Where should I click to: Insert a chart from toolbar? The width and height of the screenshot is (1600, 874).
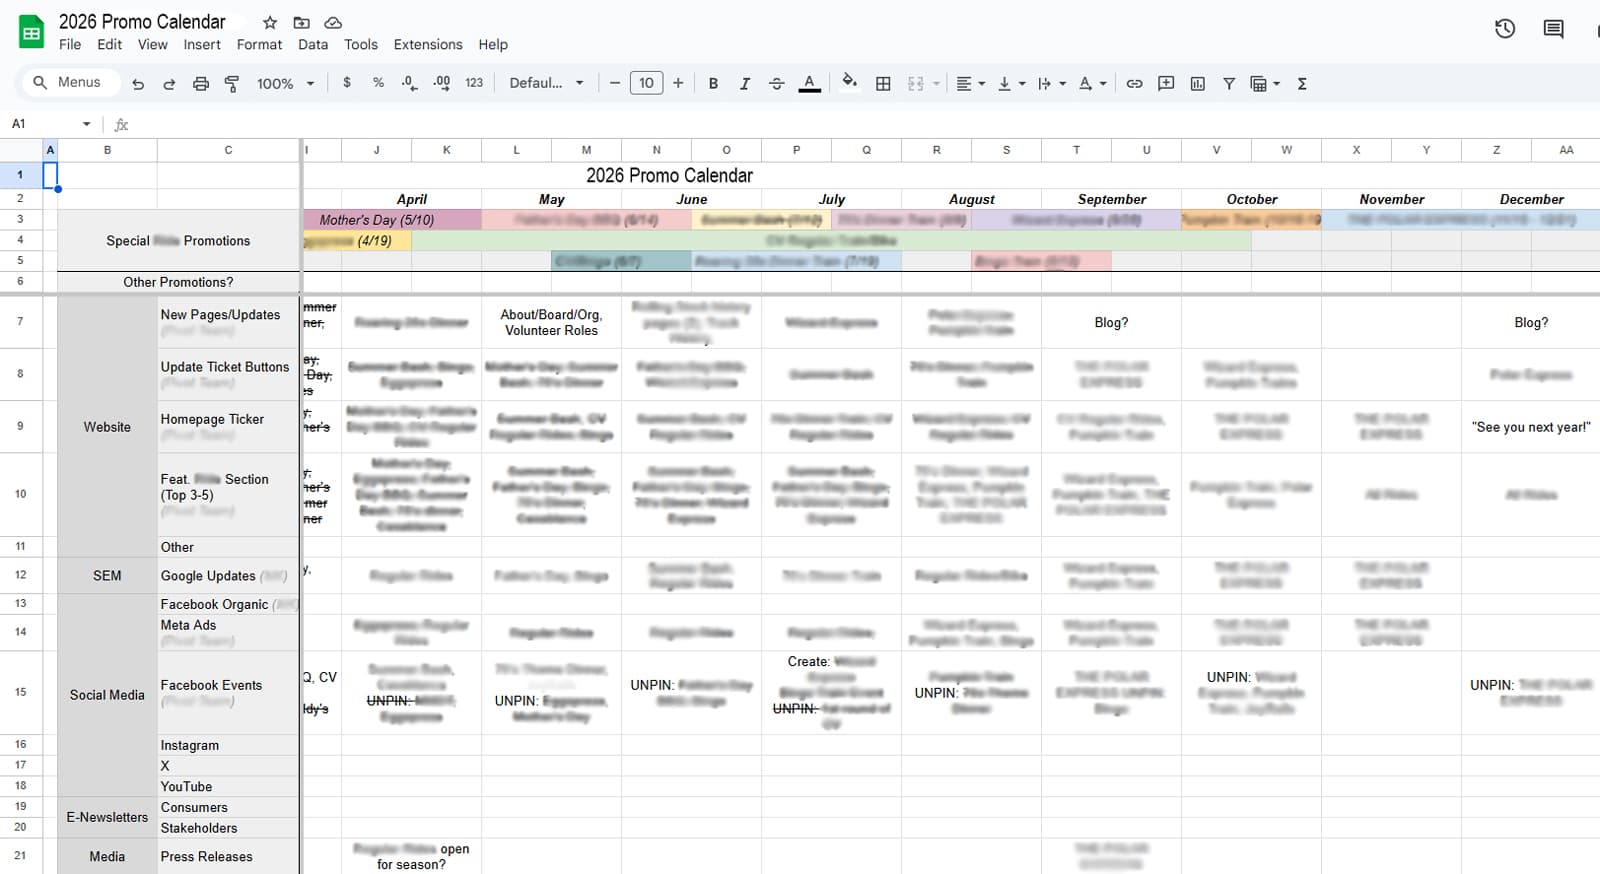coord(1197,84)
